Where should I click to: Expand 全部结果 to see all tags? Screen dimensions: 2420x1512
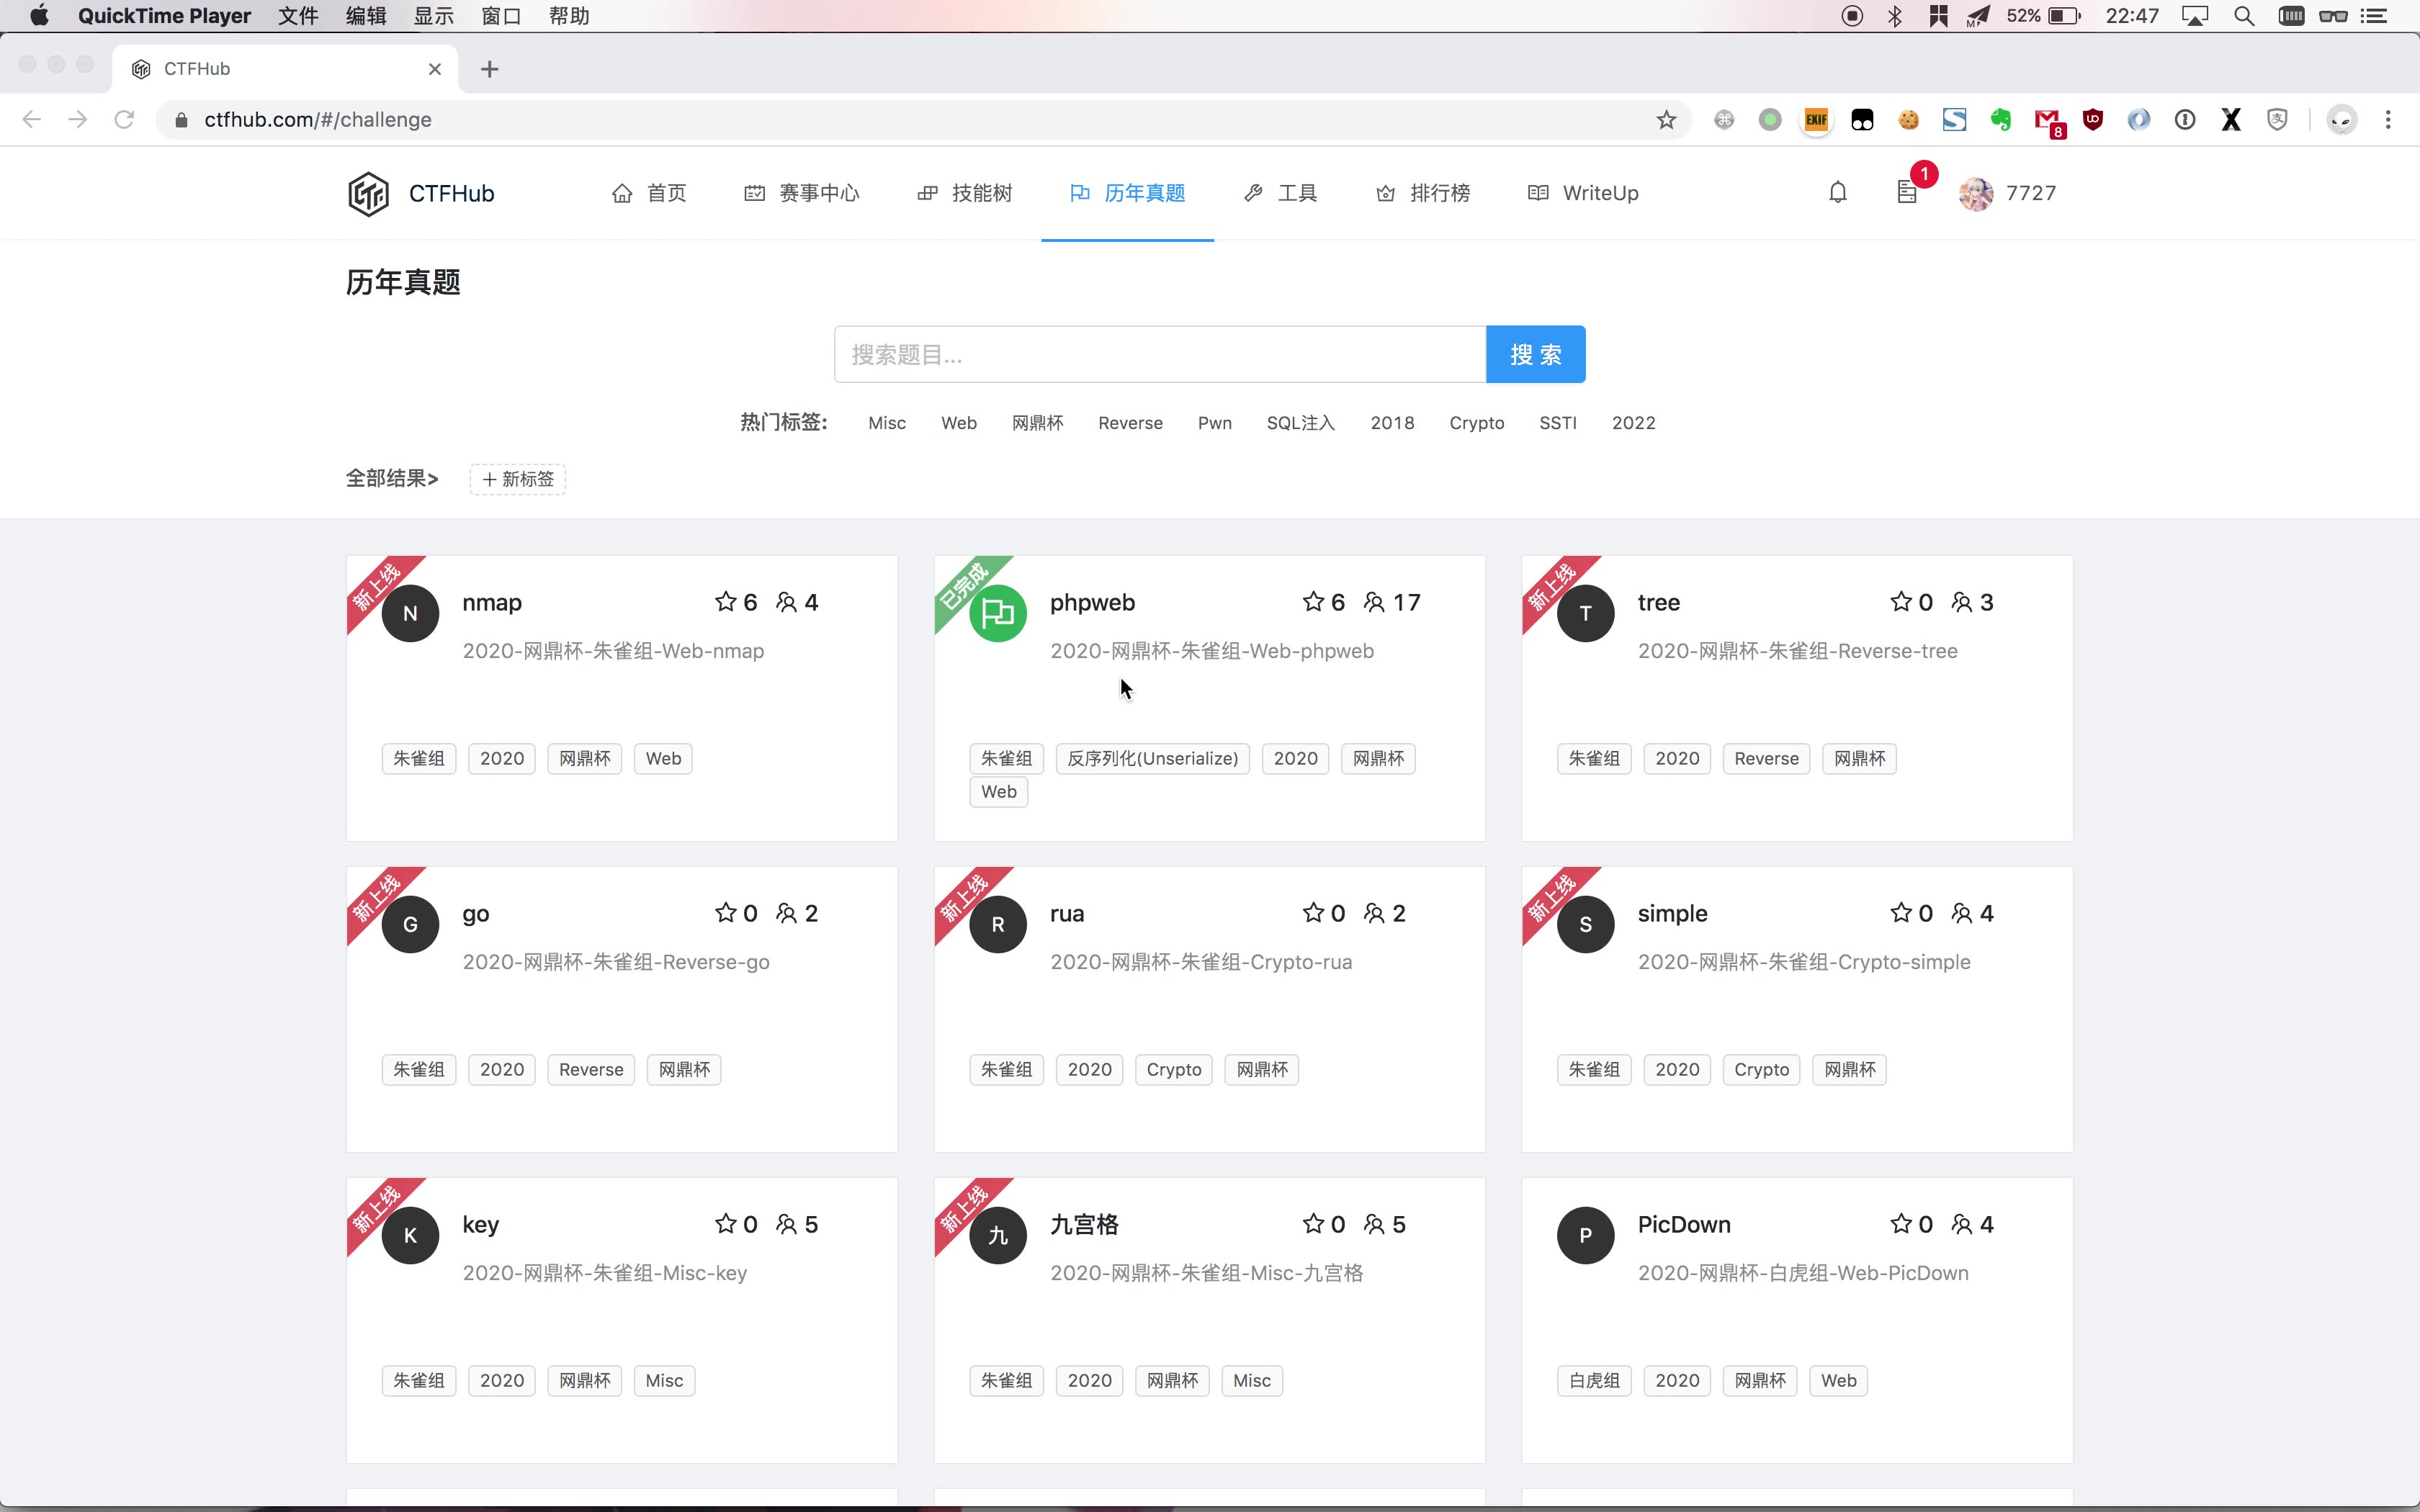coord(392,477)
